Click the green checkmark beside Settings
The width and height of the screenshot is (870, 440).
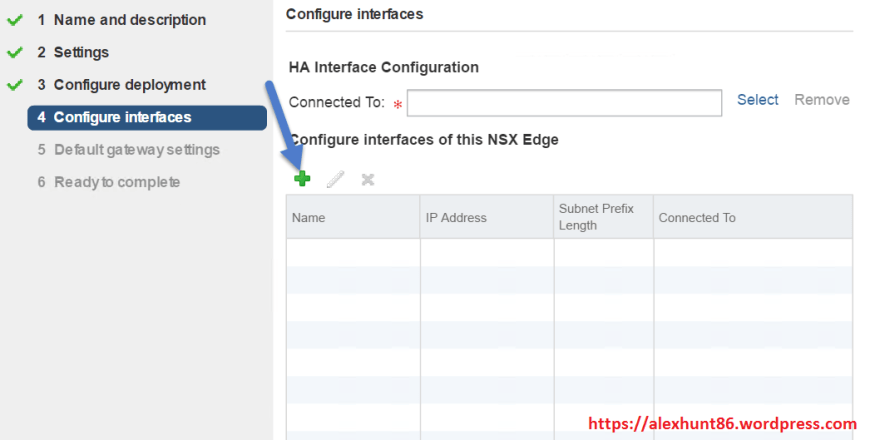pos(14,53)
